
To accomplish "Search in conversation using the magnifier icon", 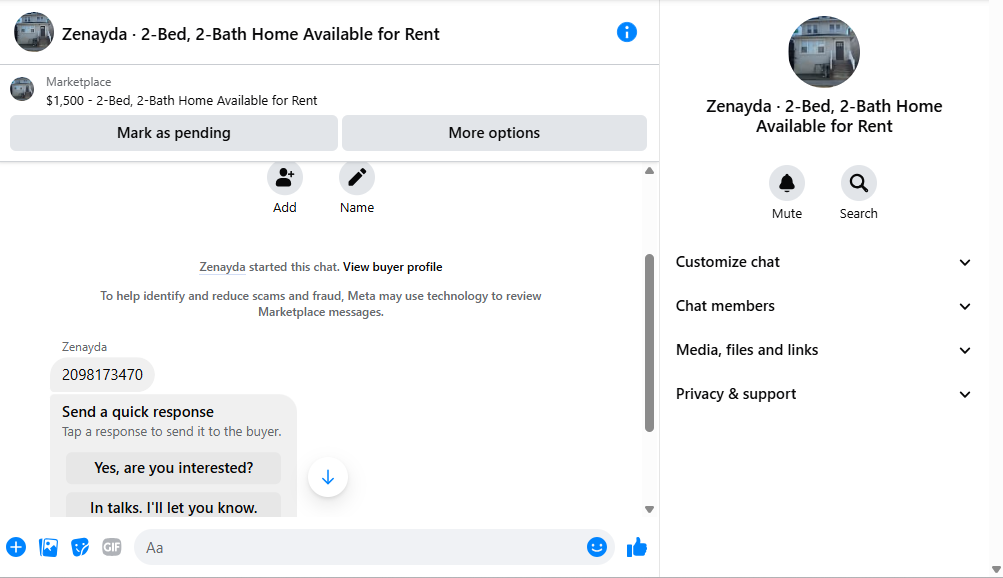I will point(858,184).
